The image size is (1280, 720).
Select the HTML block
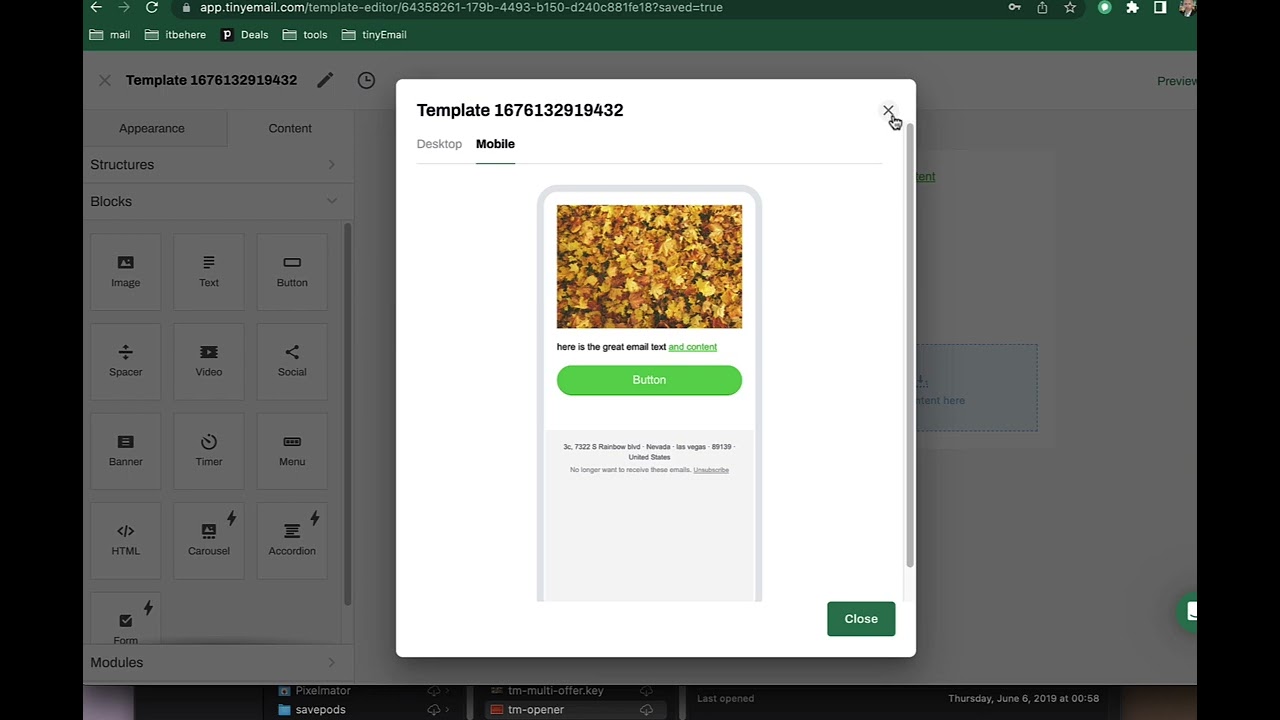coord(126,540)
